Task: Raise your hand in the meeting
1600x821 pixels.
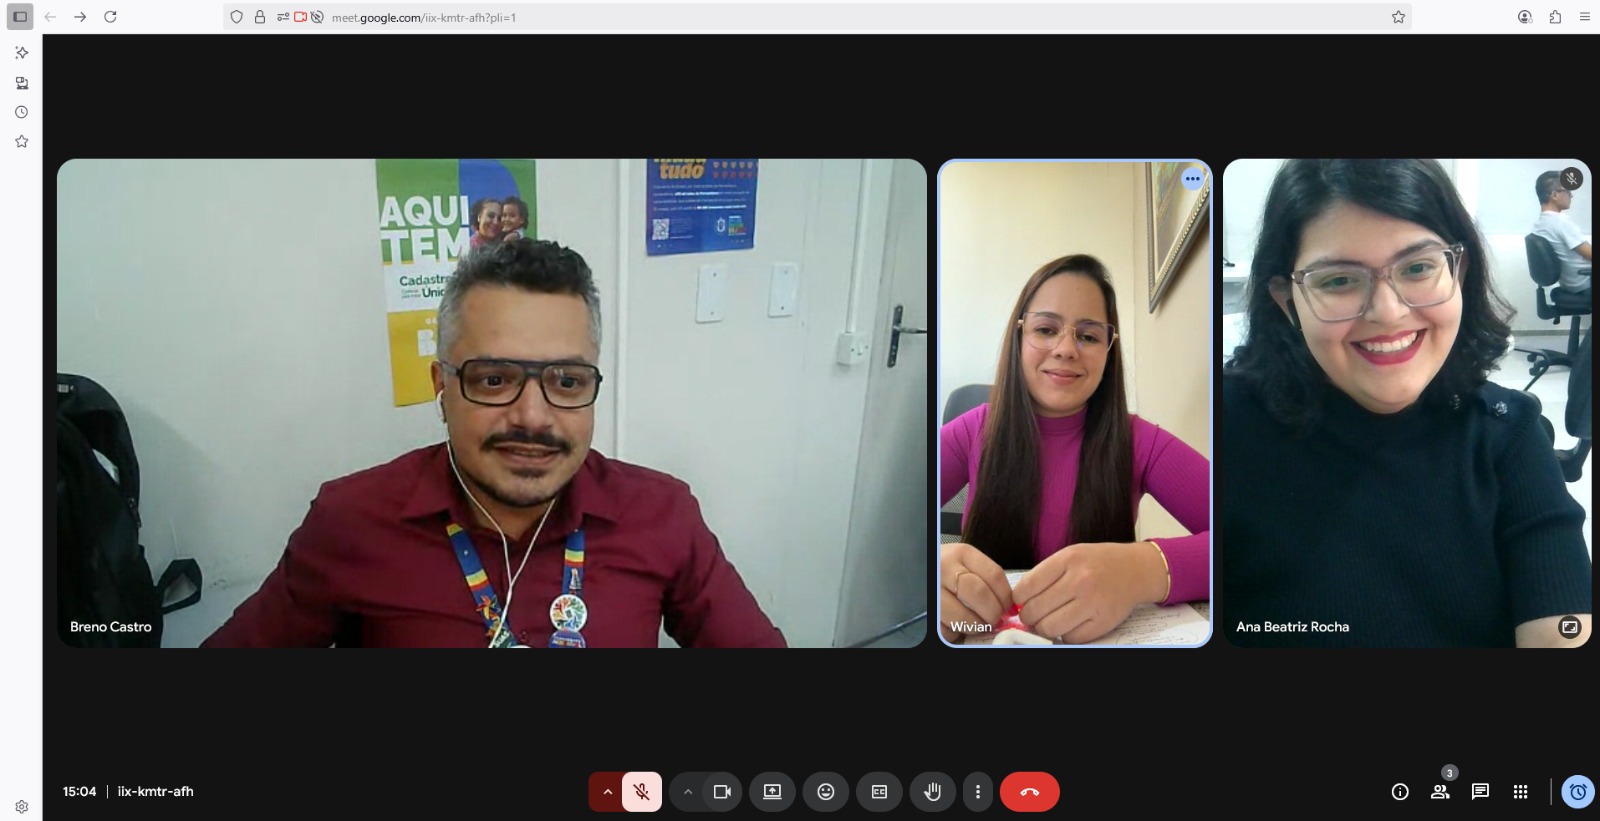Action: tap(932, 792)
